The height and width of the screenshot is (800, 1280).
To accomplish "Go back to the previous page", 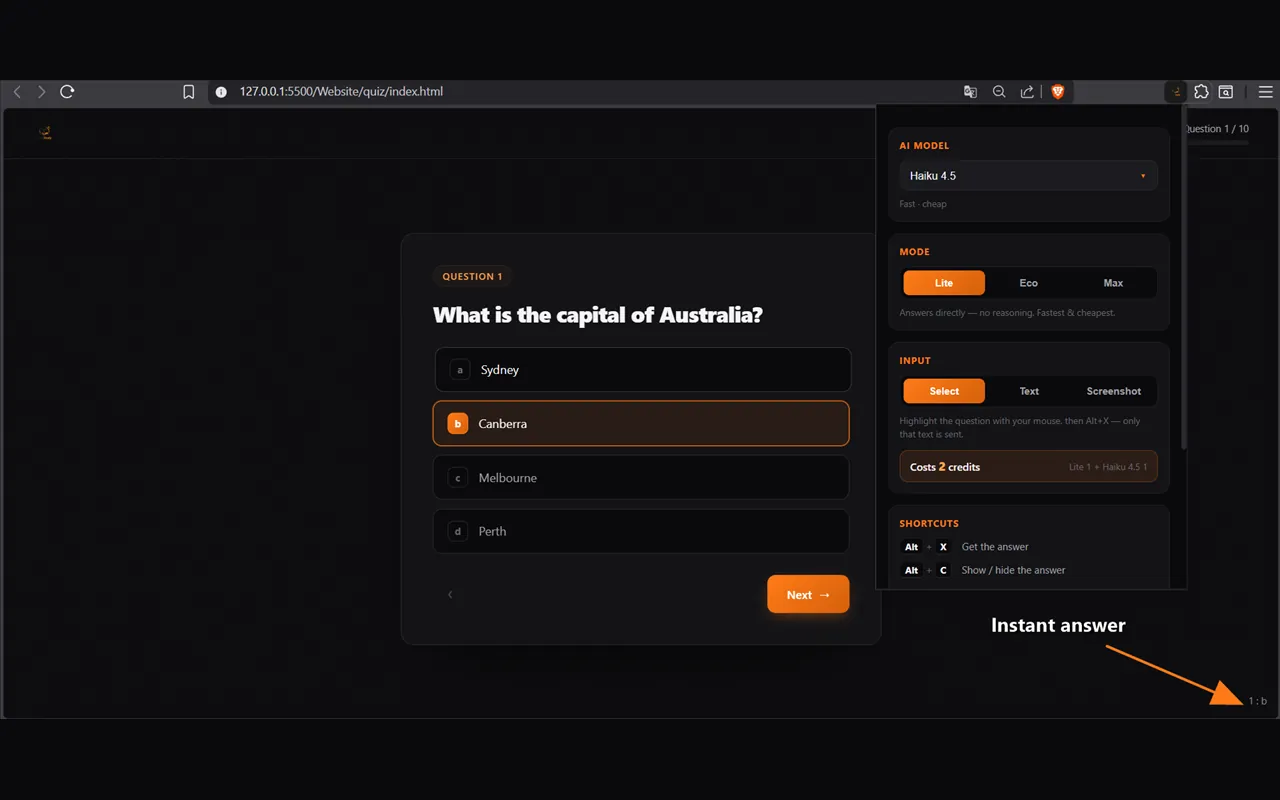I will pyautogui.click(x=17, y=92).
